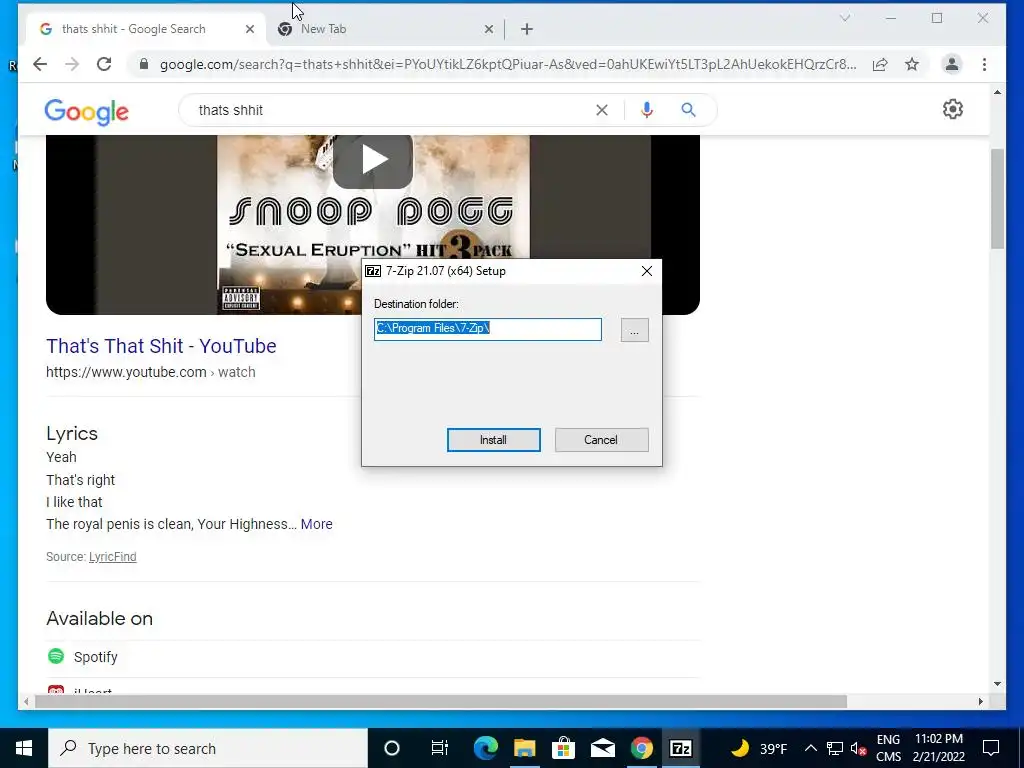The height and width of the screenshot is (768, 1024).
Task: Open Cortana from the taskbar
Action: point(391,748)
